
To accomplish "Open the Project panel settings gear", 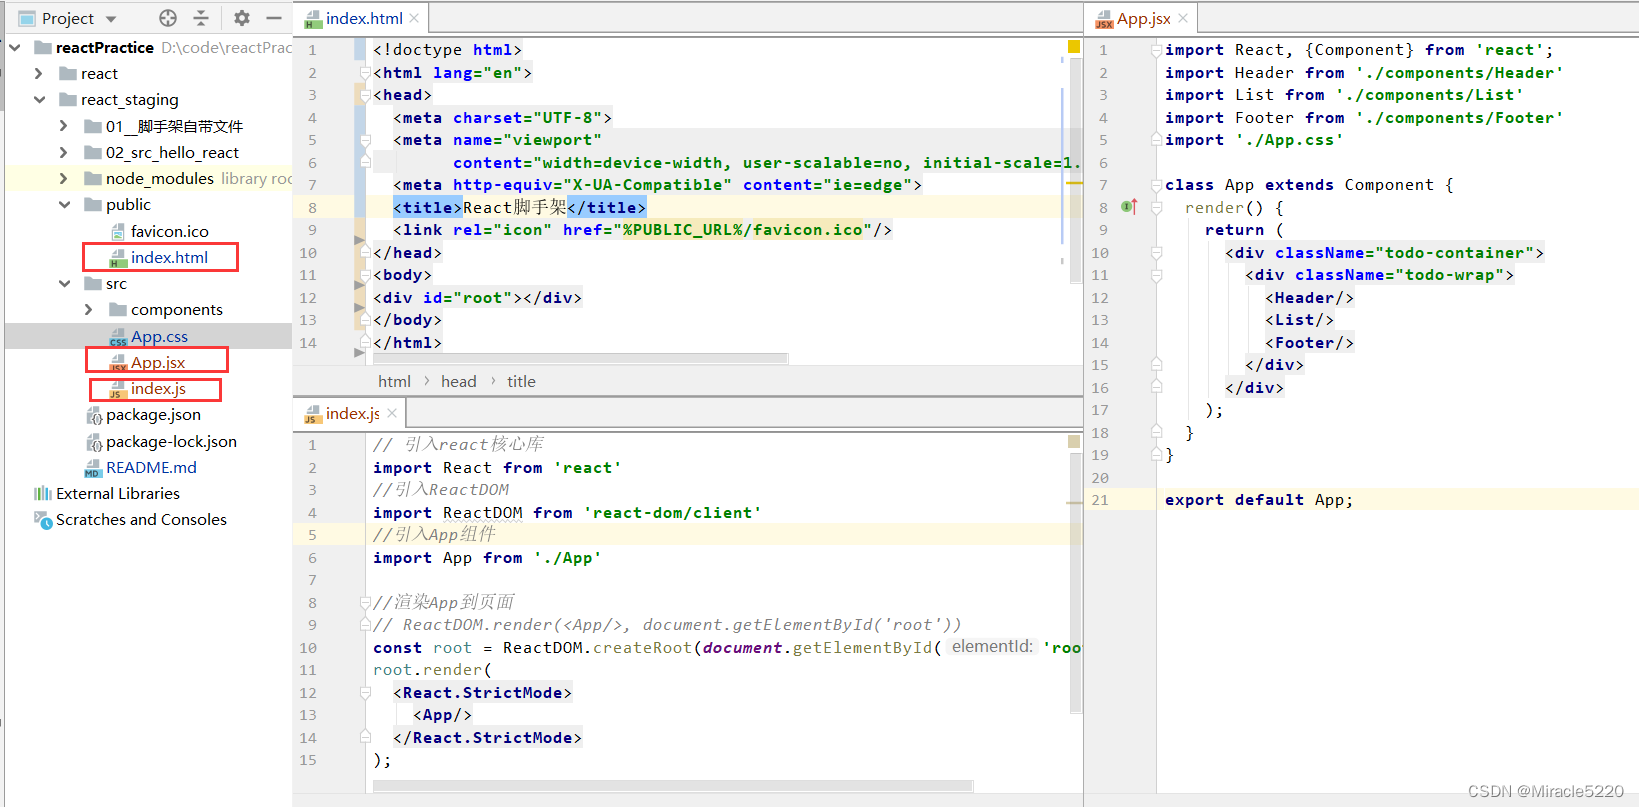I will (x=242, y=18).
